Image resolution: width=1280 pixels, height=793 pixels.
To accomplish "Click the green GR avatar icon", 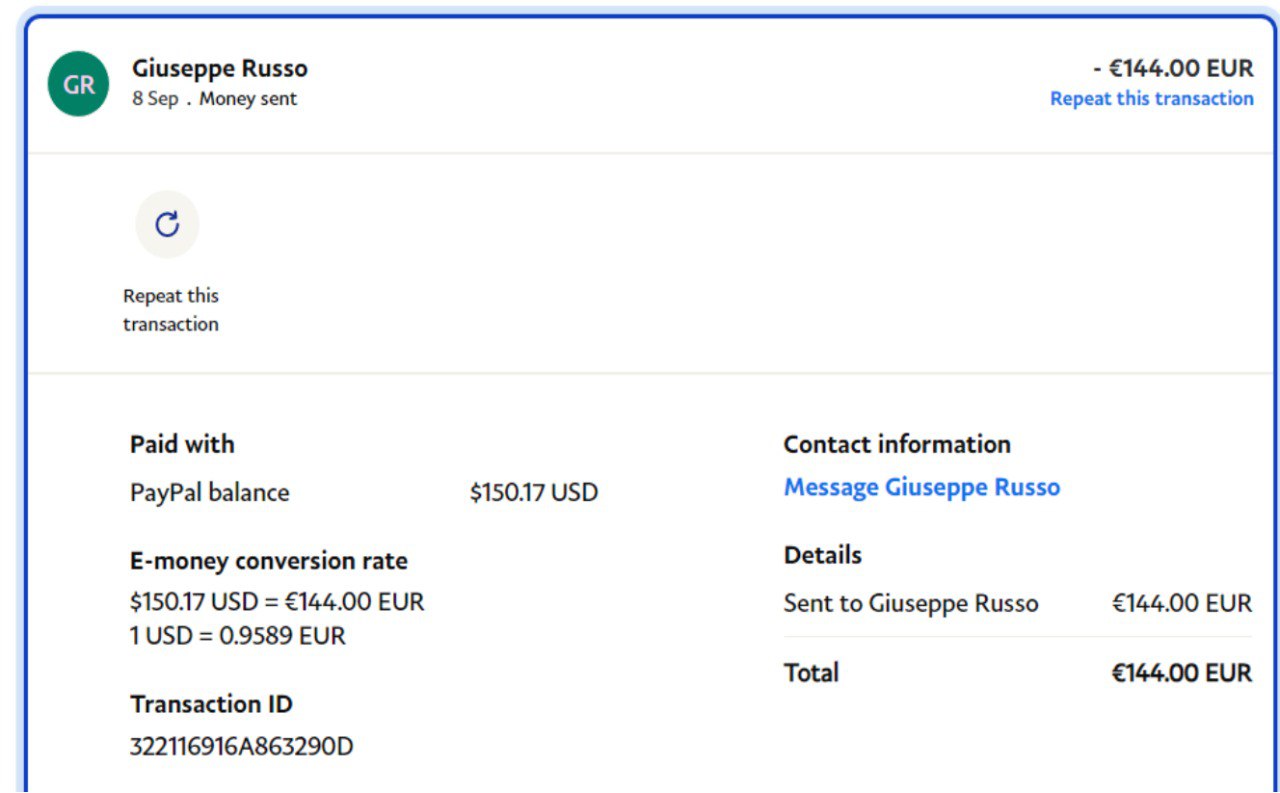I will [x=78, y=84].
